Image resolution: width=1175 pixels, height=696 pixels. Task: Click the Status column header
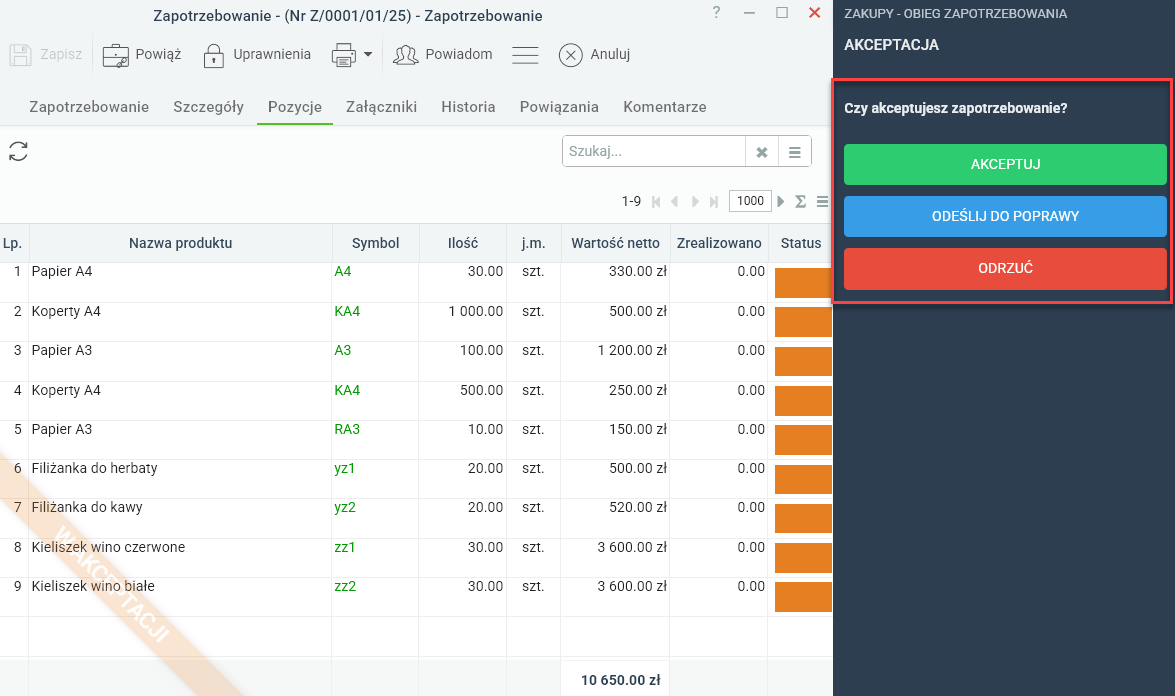point(800,243)
